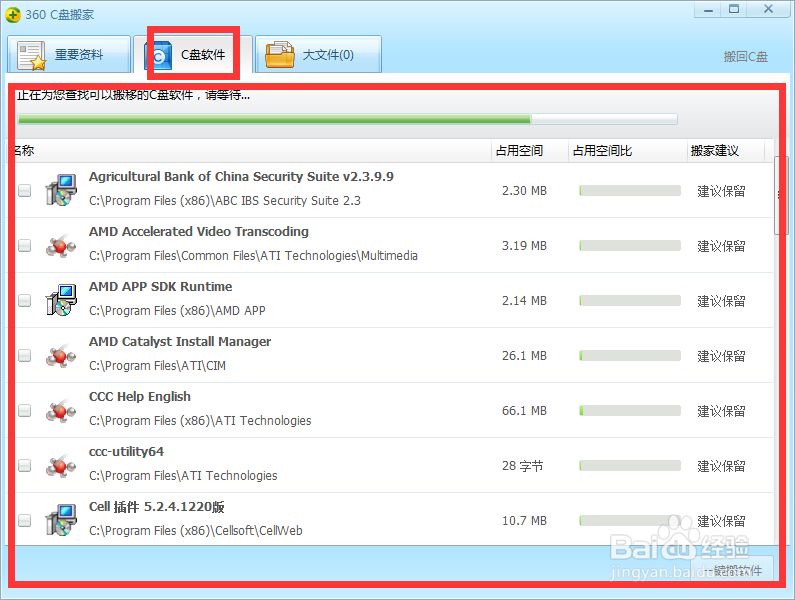Image resolution: width=795 pixels, height=600 pixels.
Task: Click the 搬回C盘 link
Action: 745,57
